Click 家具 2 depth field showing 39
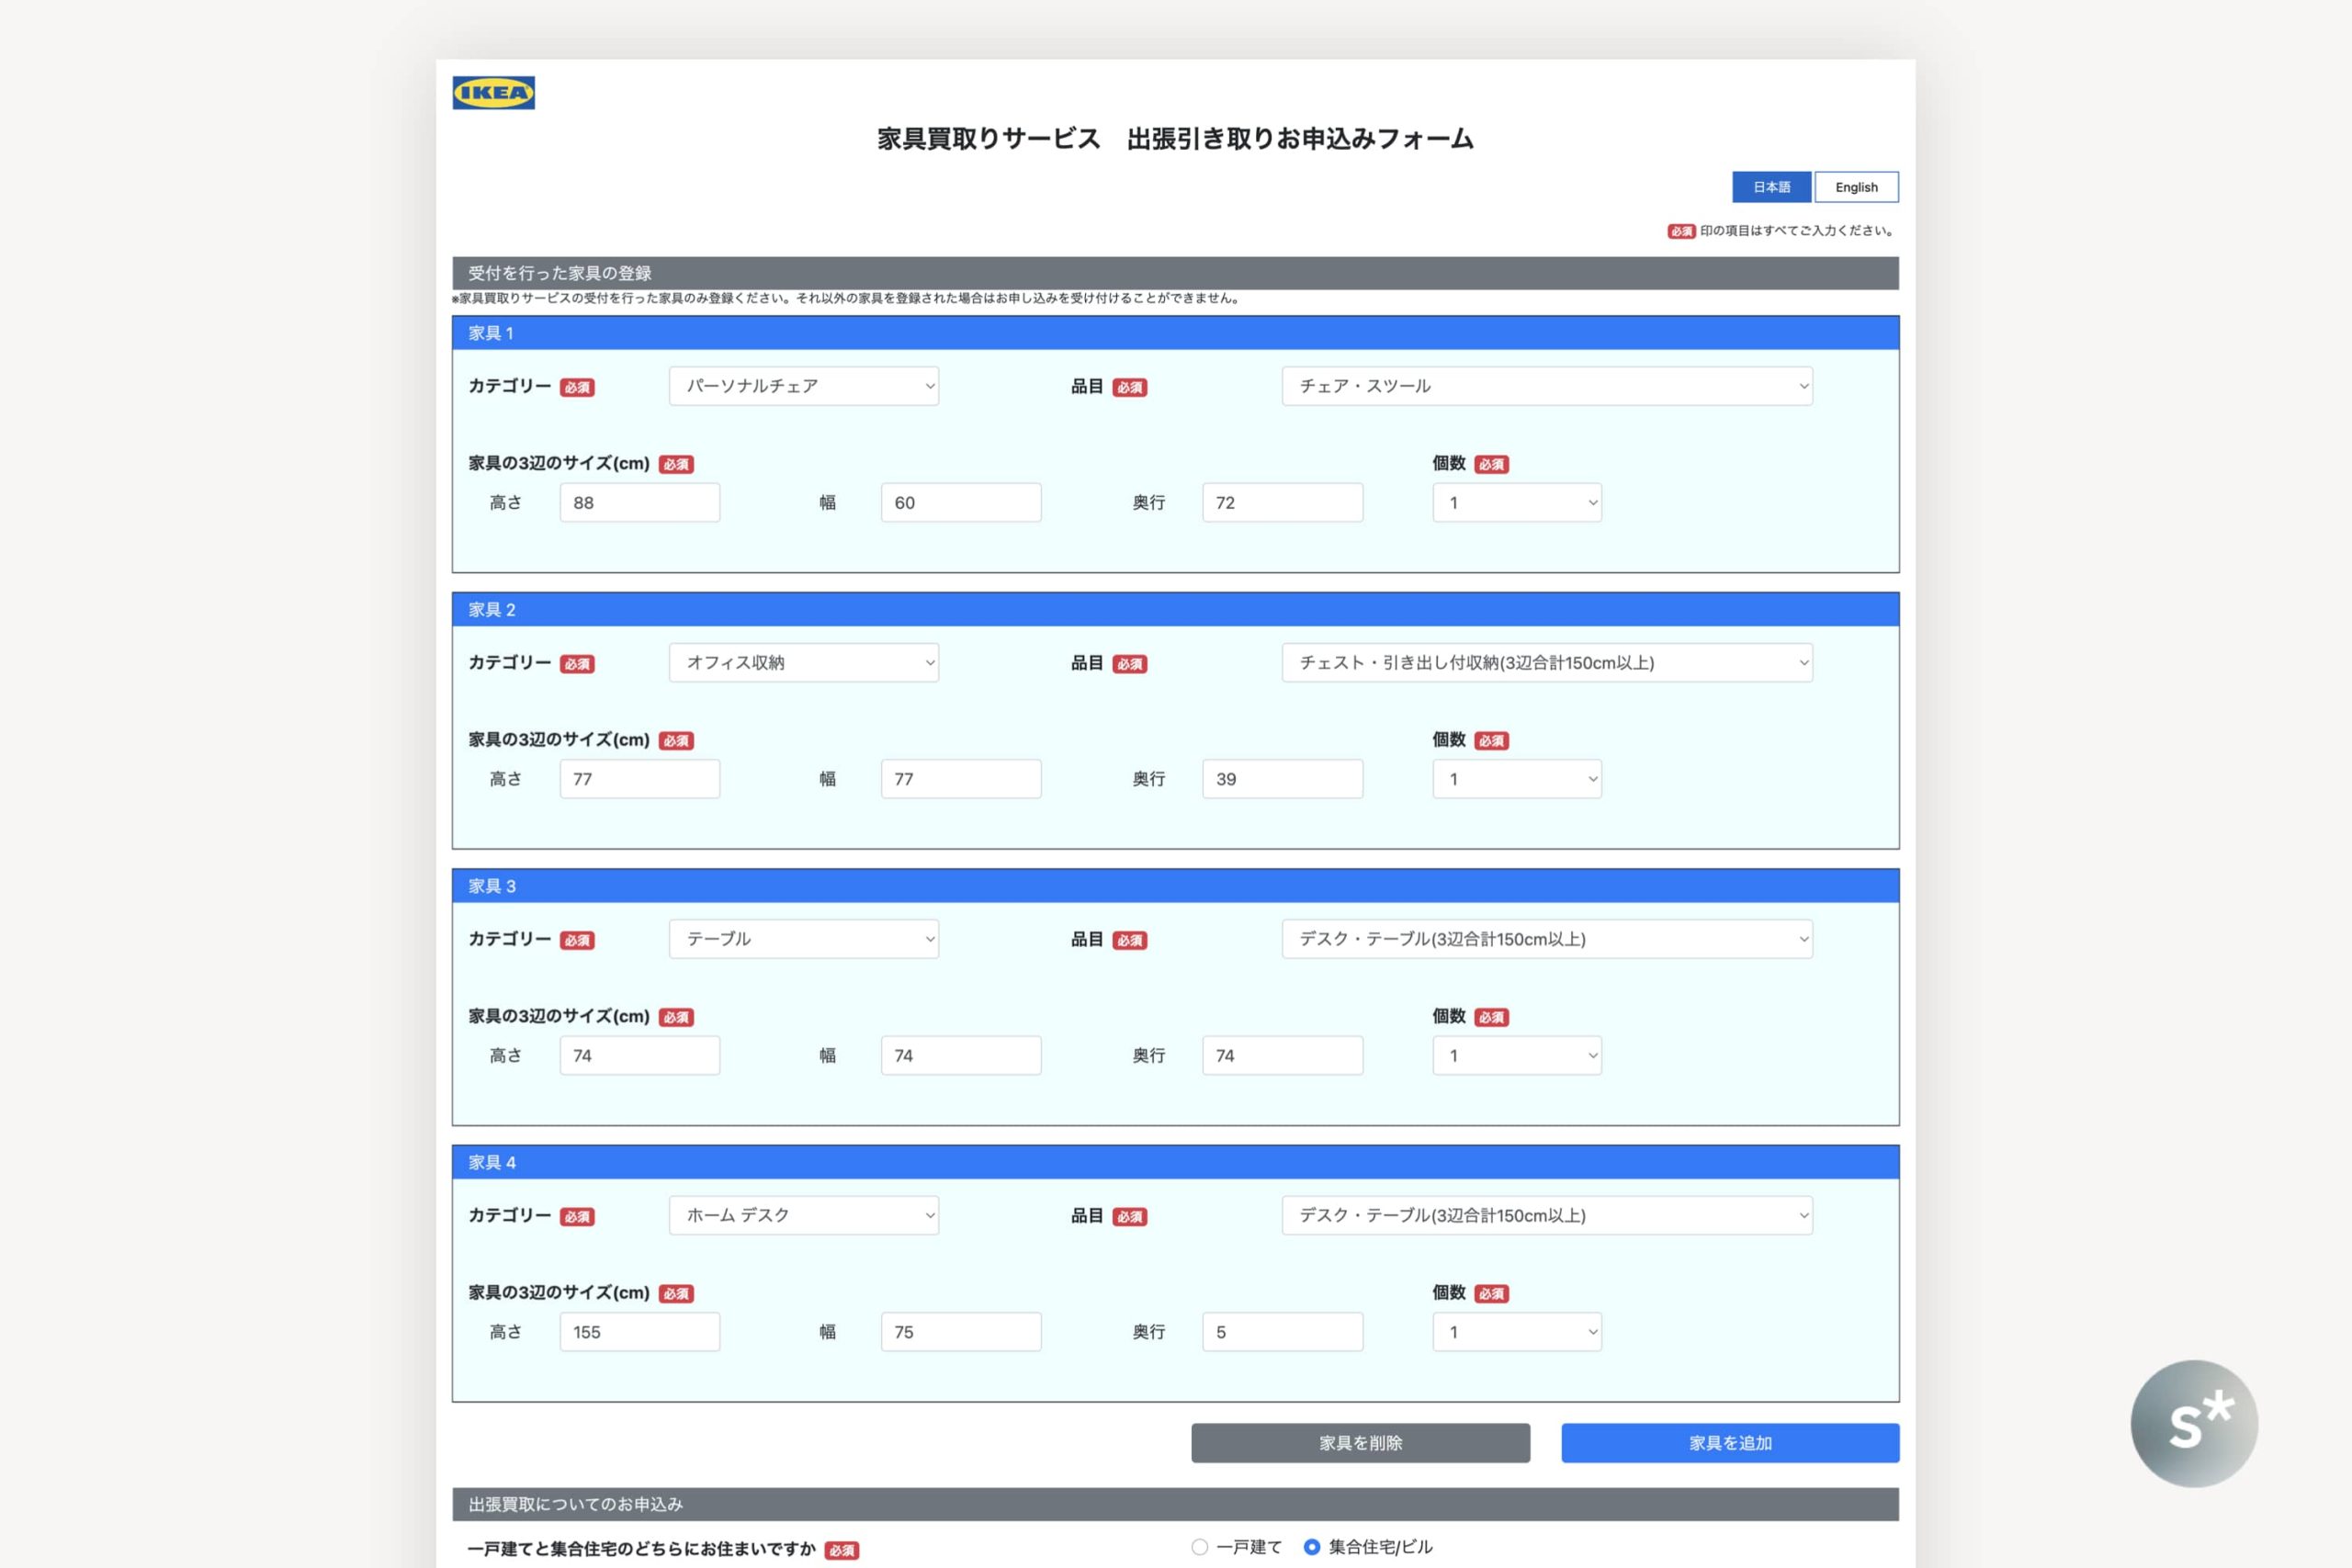Viewport: 2352px width, 1568px height. pyautogui.click(x=1281, y=779)
